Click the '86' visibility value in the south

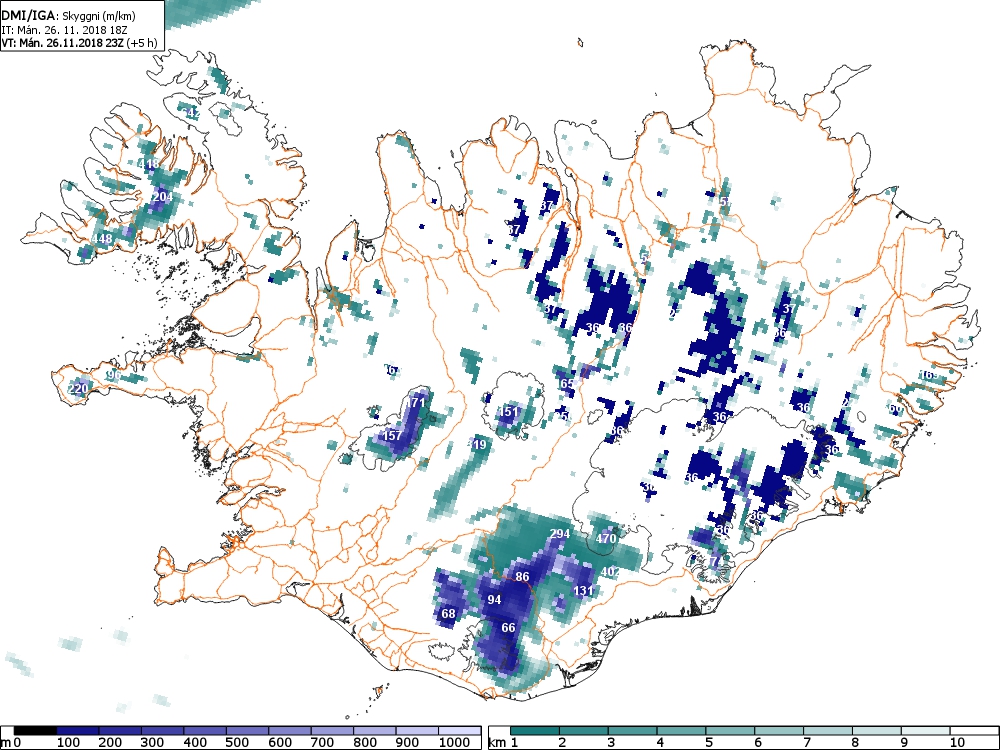tap(522, 577)
